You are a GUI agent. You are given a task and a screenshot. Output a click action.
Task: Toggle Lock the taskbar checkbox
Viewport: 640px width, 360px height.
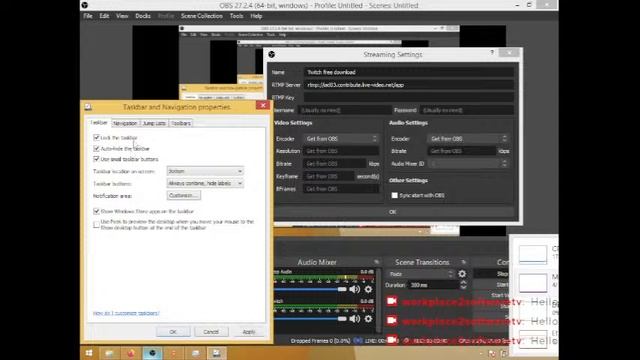[x=96, y=138]
